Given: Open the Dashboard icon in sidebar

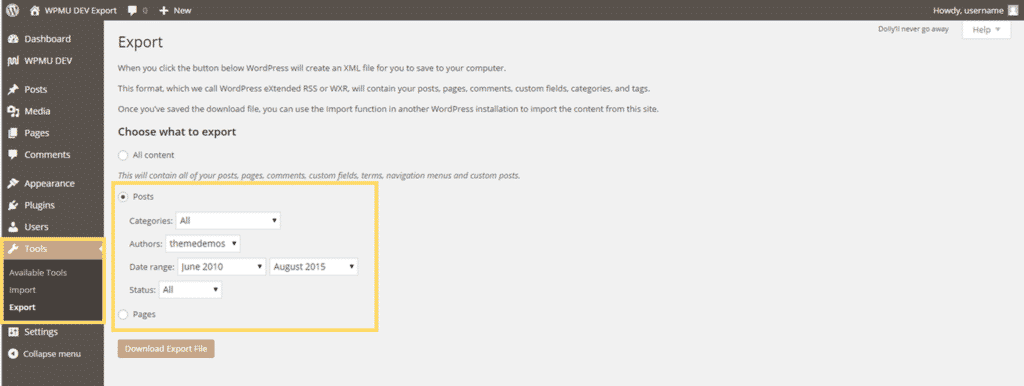Looking at the screenshot, I should tap(12, 39).
